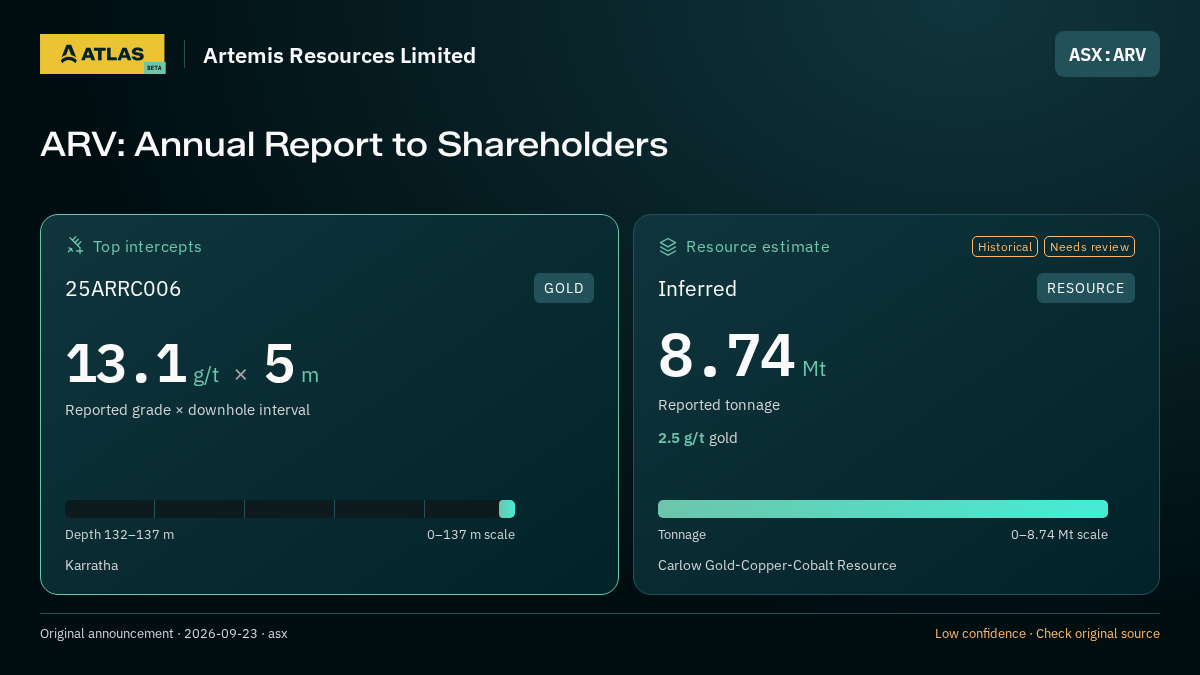Image resolution: width=1200 pixels, height=675 pixels.
Task: Click the title ARV: Annual Report to Shareholders
Action: click(x=354, y=145)
